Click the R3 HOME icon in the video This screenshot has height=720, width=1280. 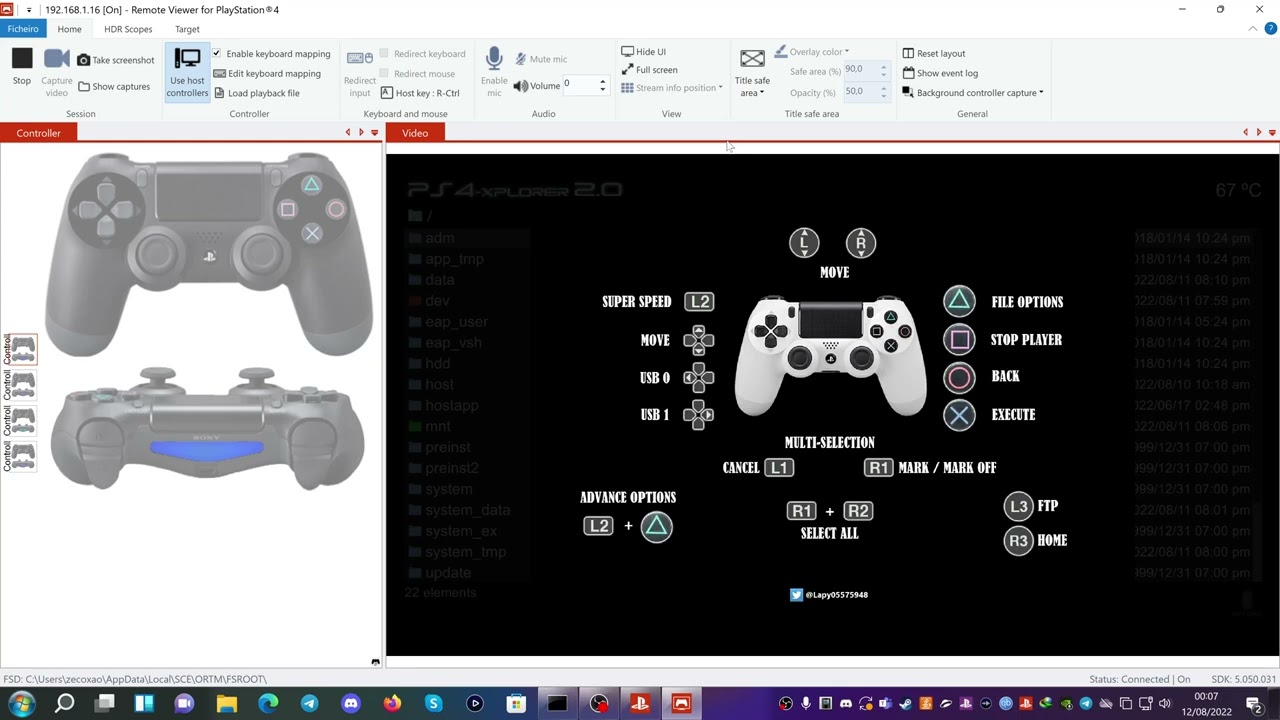coord(1018,541)
